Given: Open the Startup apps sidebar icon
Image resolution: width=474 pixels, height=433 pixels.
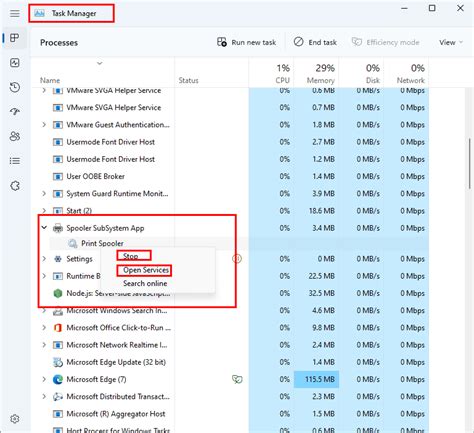Looking at the screenshot, I should (x=15, y=112).
